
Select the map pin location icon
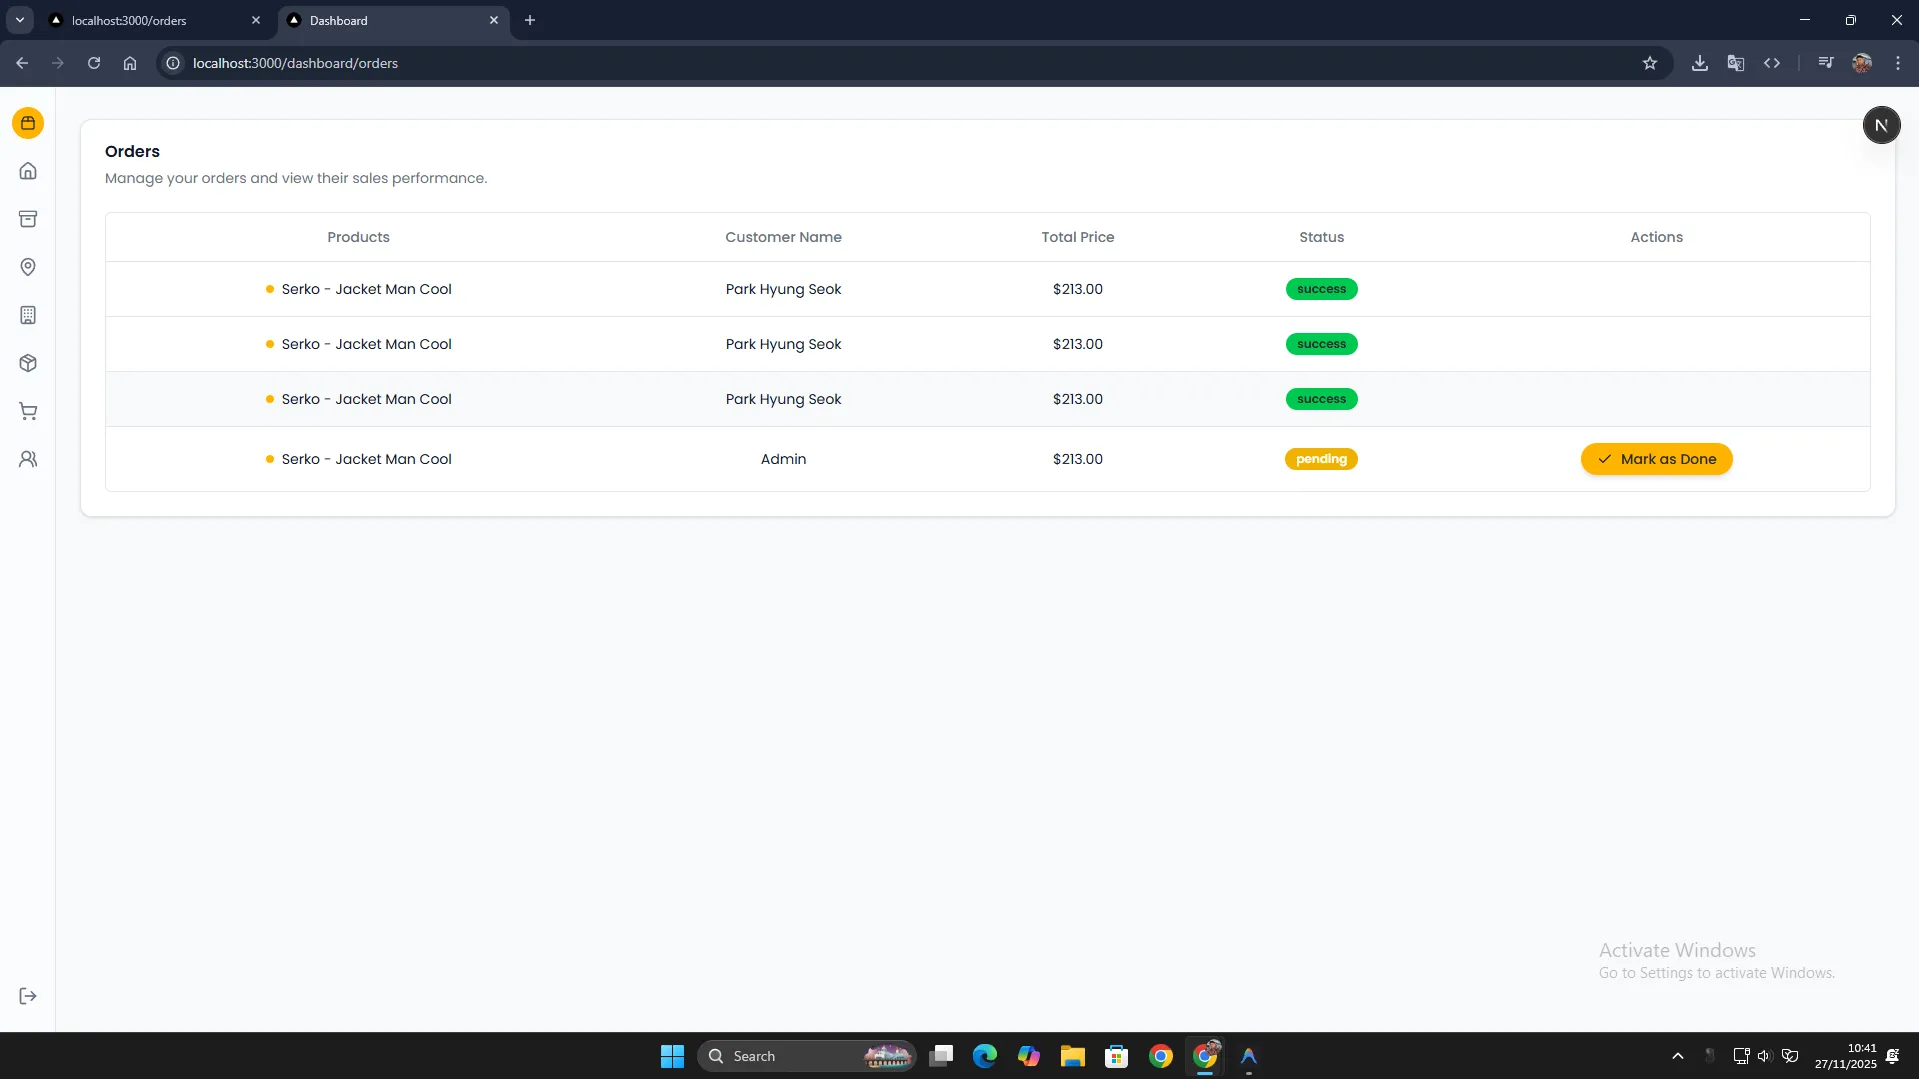click(x=28, y=267)
